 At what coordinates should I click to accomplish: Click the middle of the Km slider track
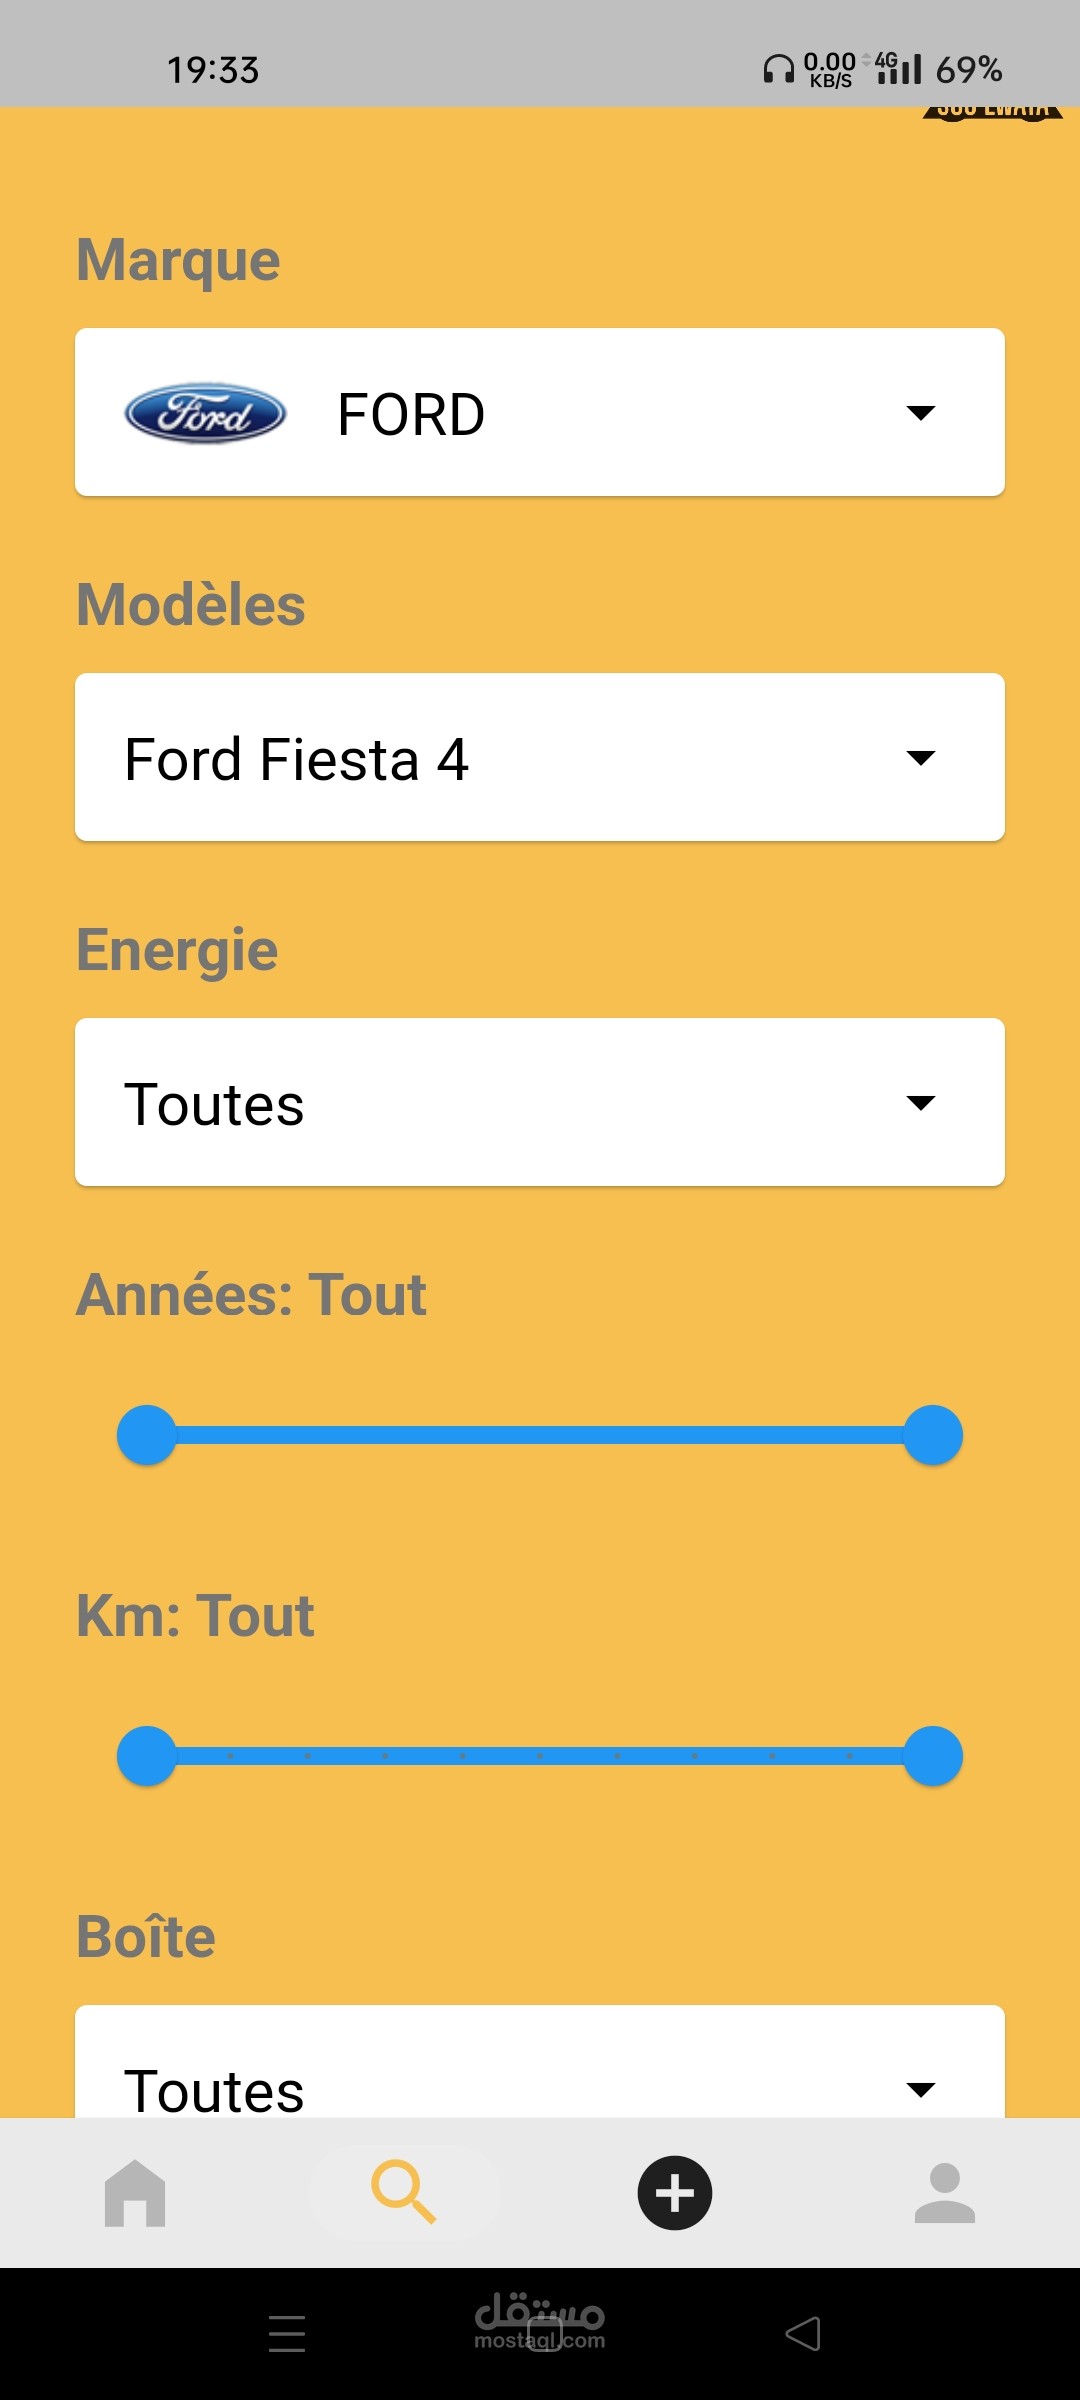pyautogui.click(x=540, y=1755)
